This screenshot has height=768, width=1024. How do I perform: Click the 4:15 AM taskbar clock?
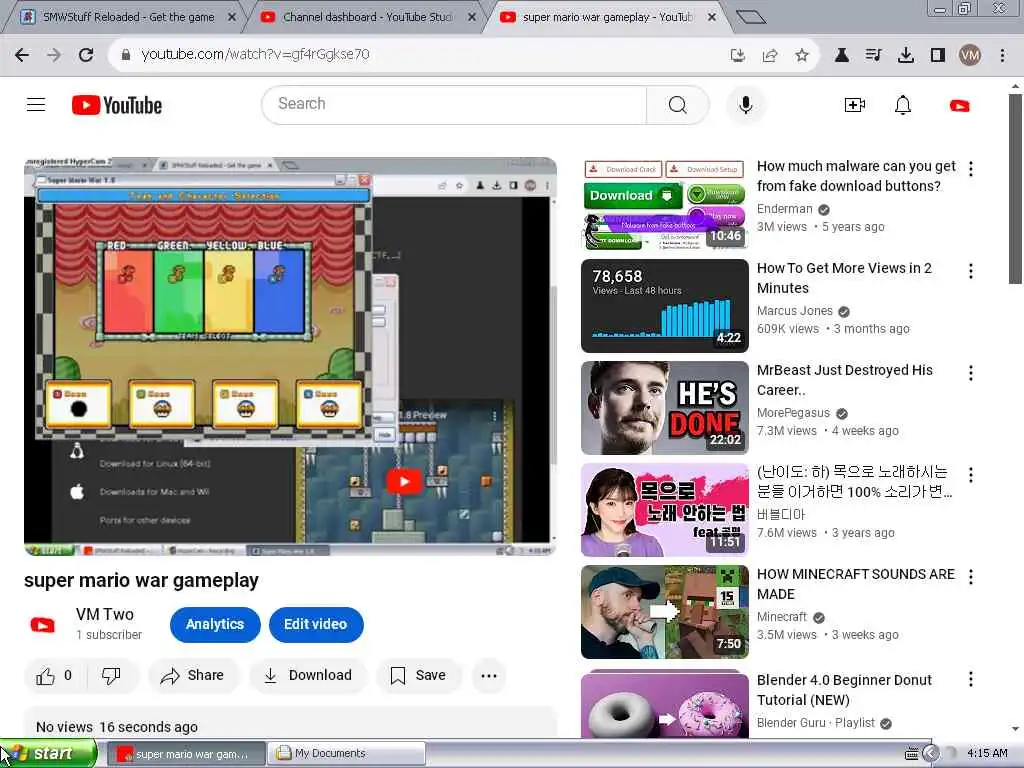(x=987, y=754)
